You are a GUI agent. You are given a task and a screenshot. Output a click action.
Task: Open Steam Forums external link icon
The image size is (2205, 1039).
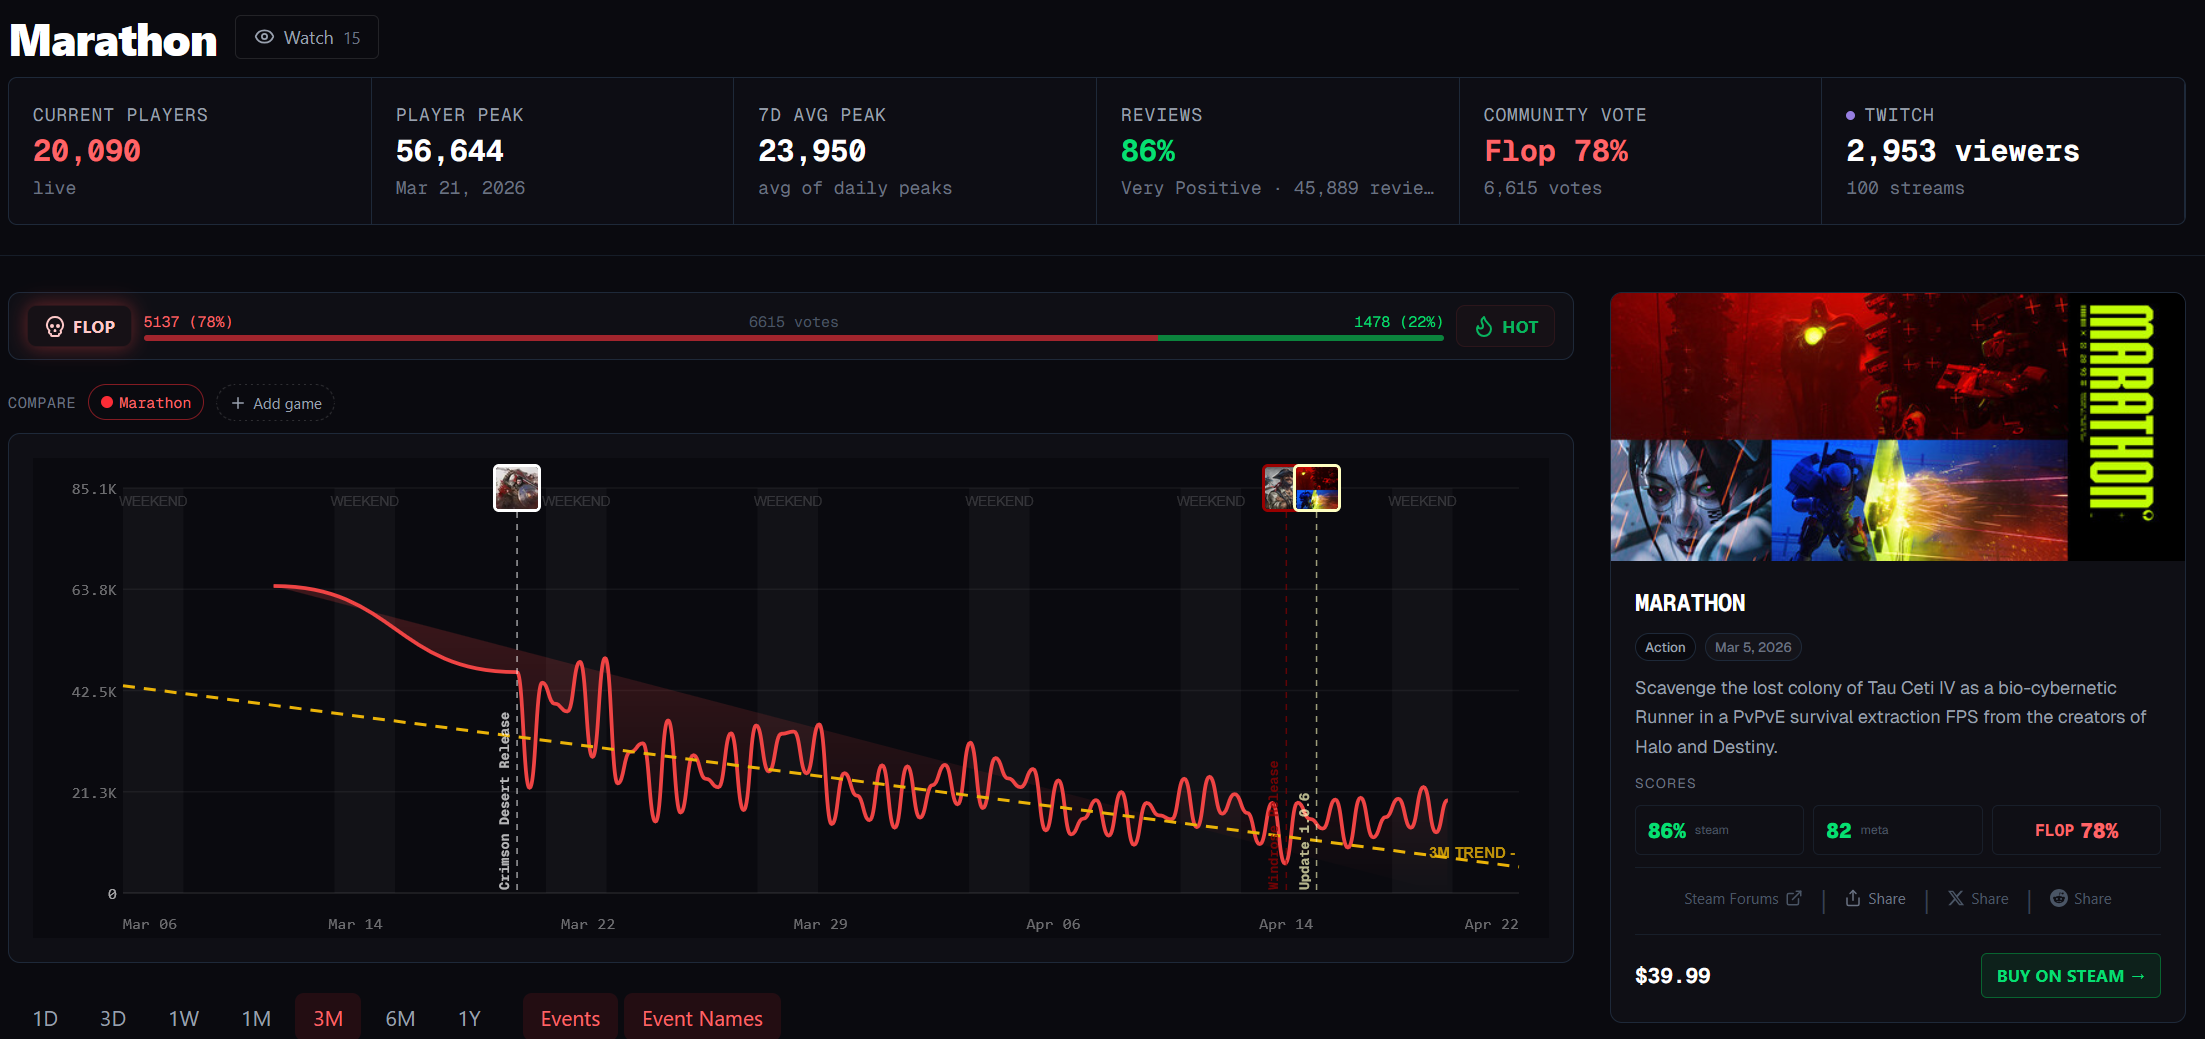pos(1794,898)
